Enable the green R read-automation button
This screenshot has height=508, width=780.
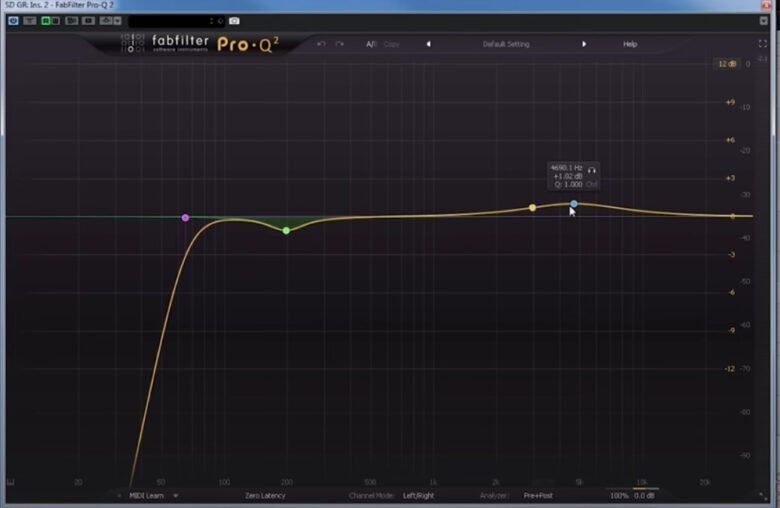[46, 21]
